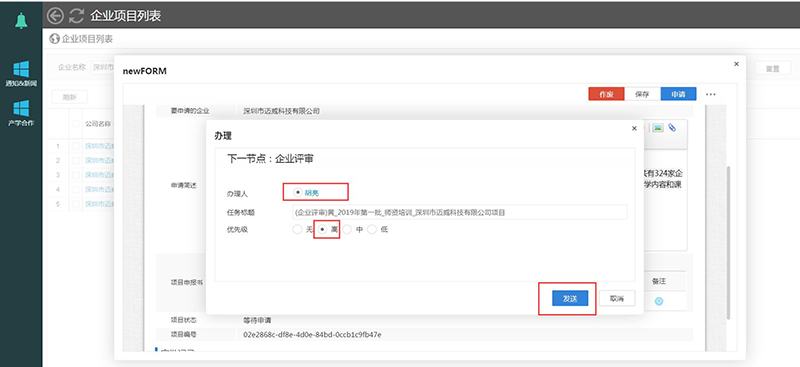
Task: Select the 无 priority radio button
Action: (297, 230)
